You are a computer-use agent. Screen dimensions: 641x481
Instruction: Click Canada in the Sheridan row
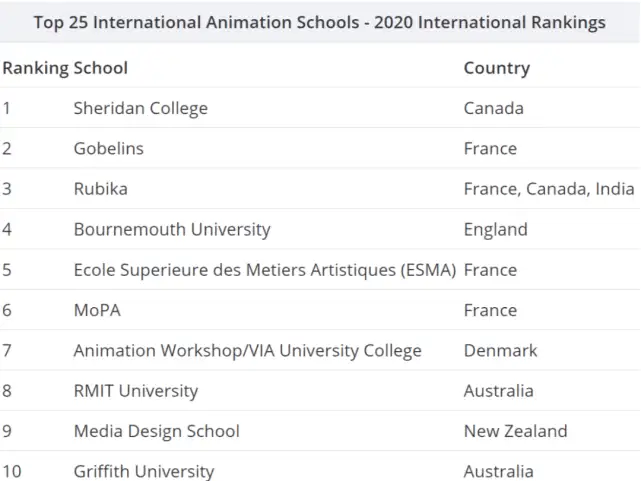(493, 108)
